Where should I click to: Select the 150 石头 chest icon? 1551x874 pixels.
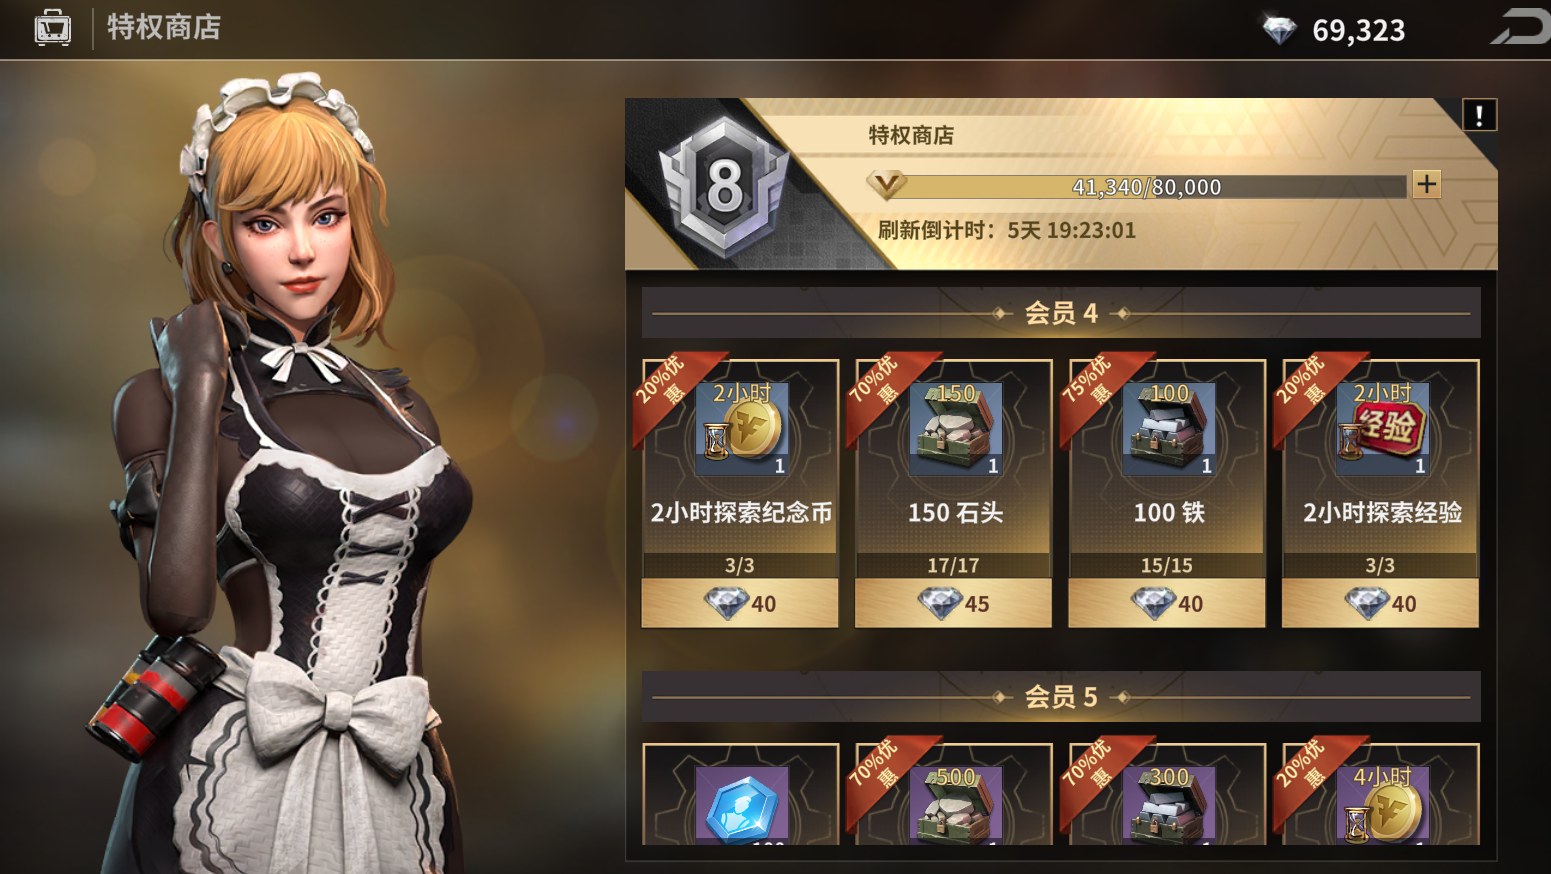point(955,430)
